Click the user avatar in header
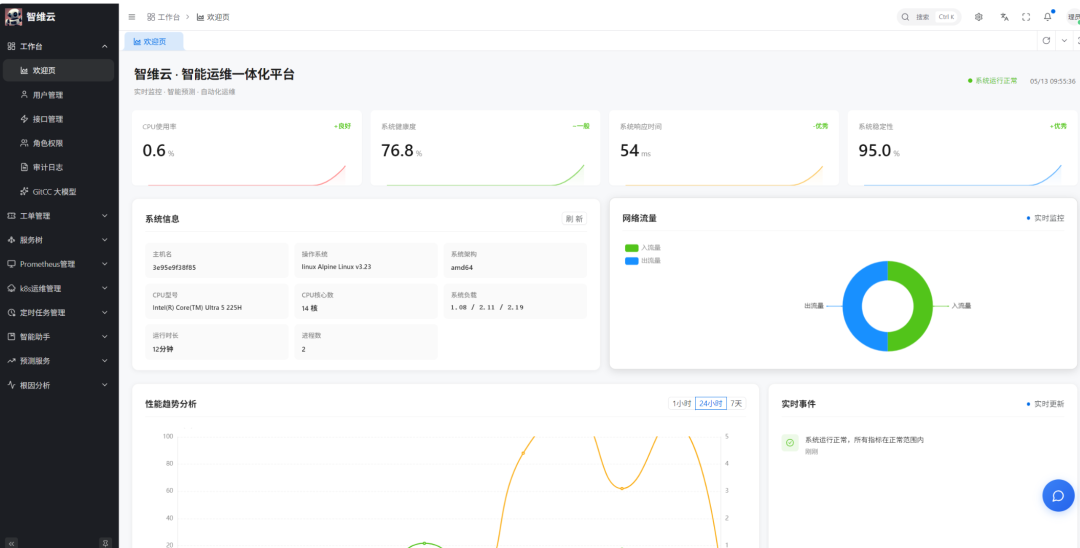The image size is (1080, 548). tap(1073, 17)
